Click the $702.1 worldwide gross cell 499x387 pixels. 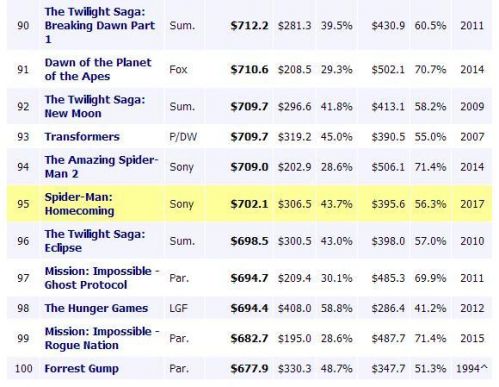249,204
